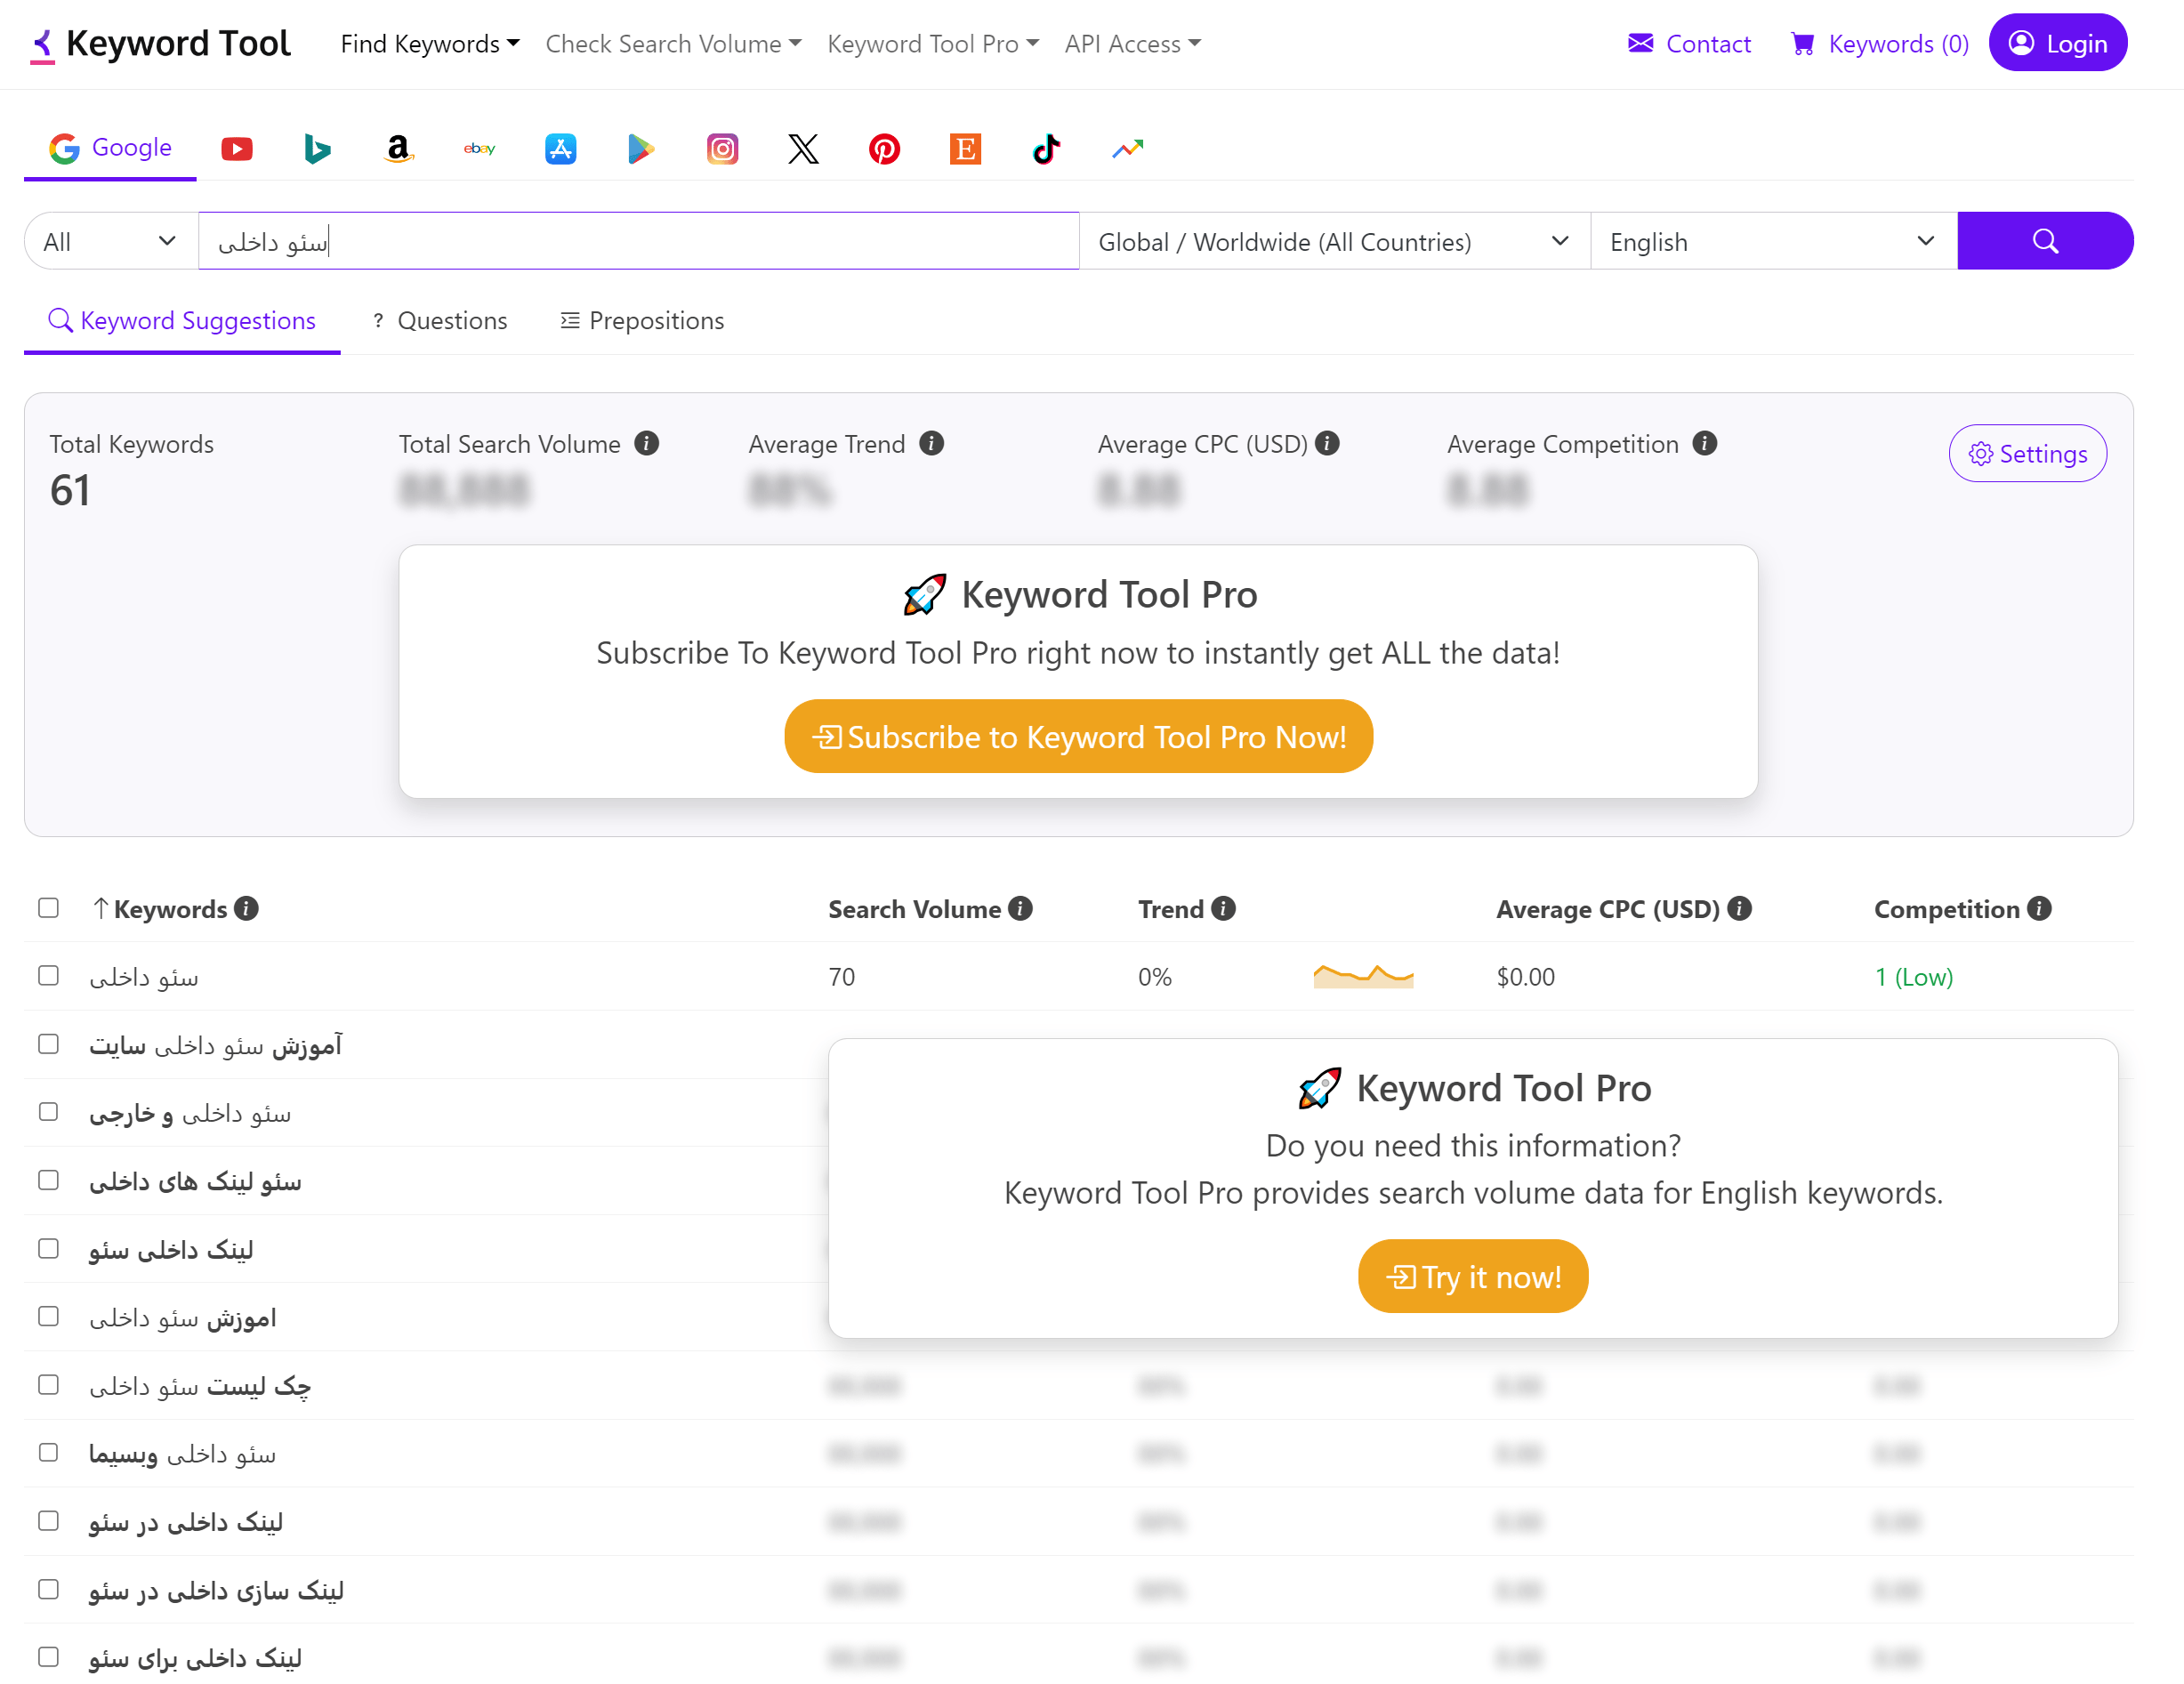
Task: Open the Google Trends icon tab
Action: click(x=1127, y=149)
